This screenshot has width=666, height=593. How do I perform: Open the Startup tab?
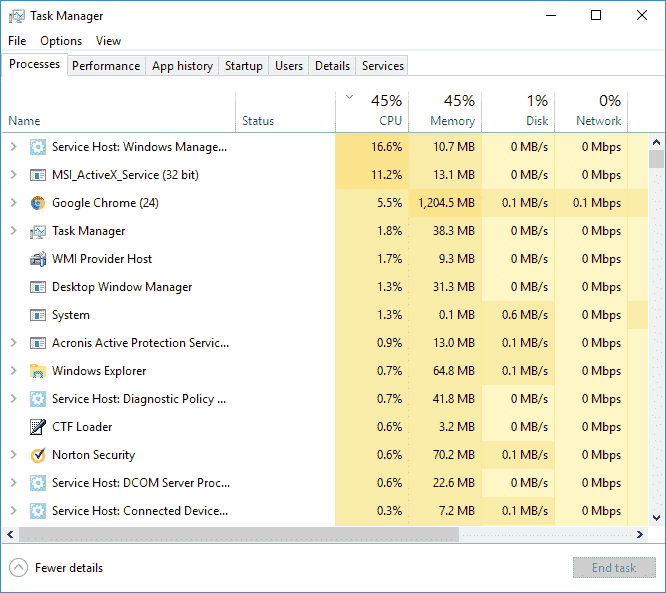pos(243,66)
